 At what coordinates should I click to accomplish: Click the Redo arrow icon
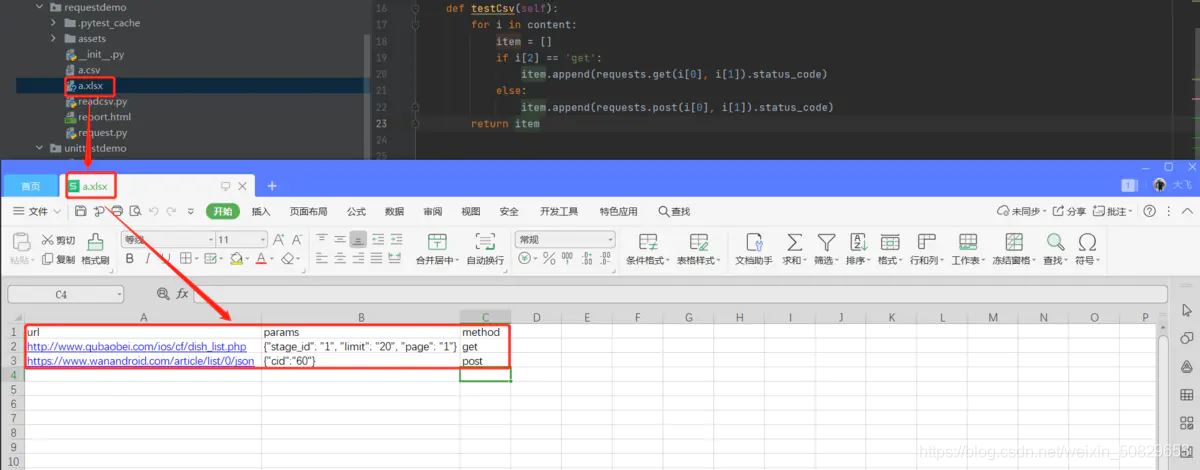[172, 211]
